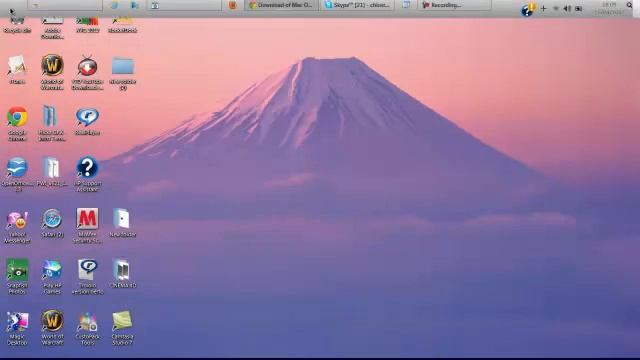Image resolution: width=640 pixels, height=360 pixels.
Task: Click the orange pinned icon left of Chrome task
Action: (x=233, y=5)
